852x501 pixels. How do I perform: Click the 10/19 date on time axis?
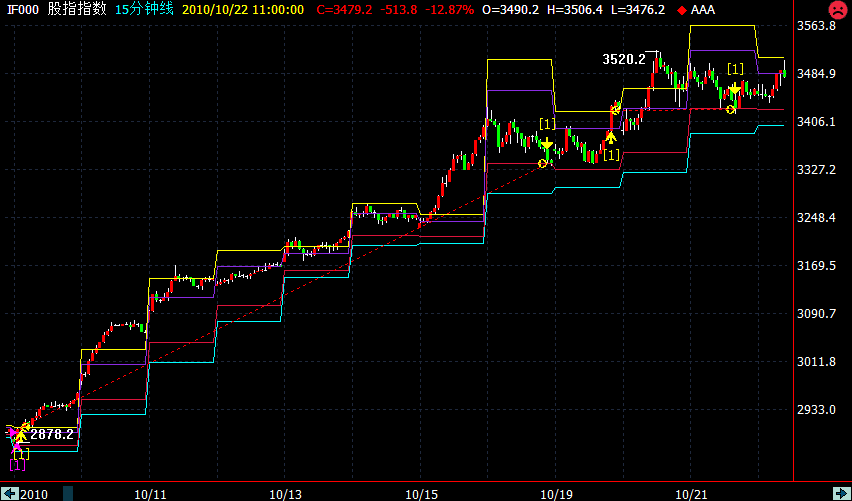click(x=555, y=494)
